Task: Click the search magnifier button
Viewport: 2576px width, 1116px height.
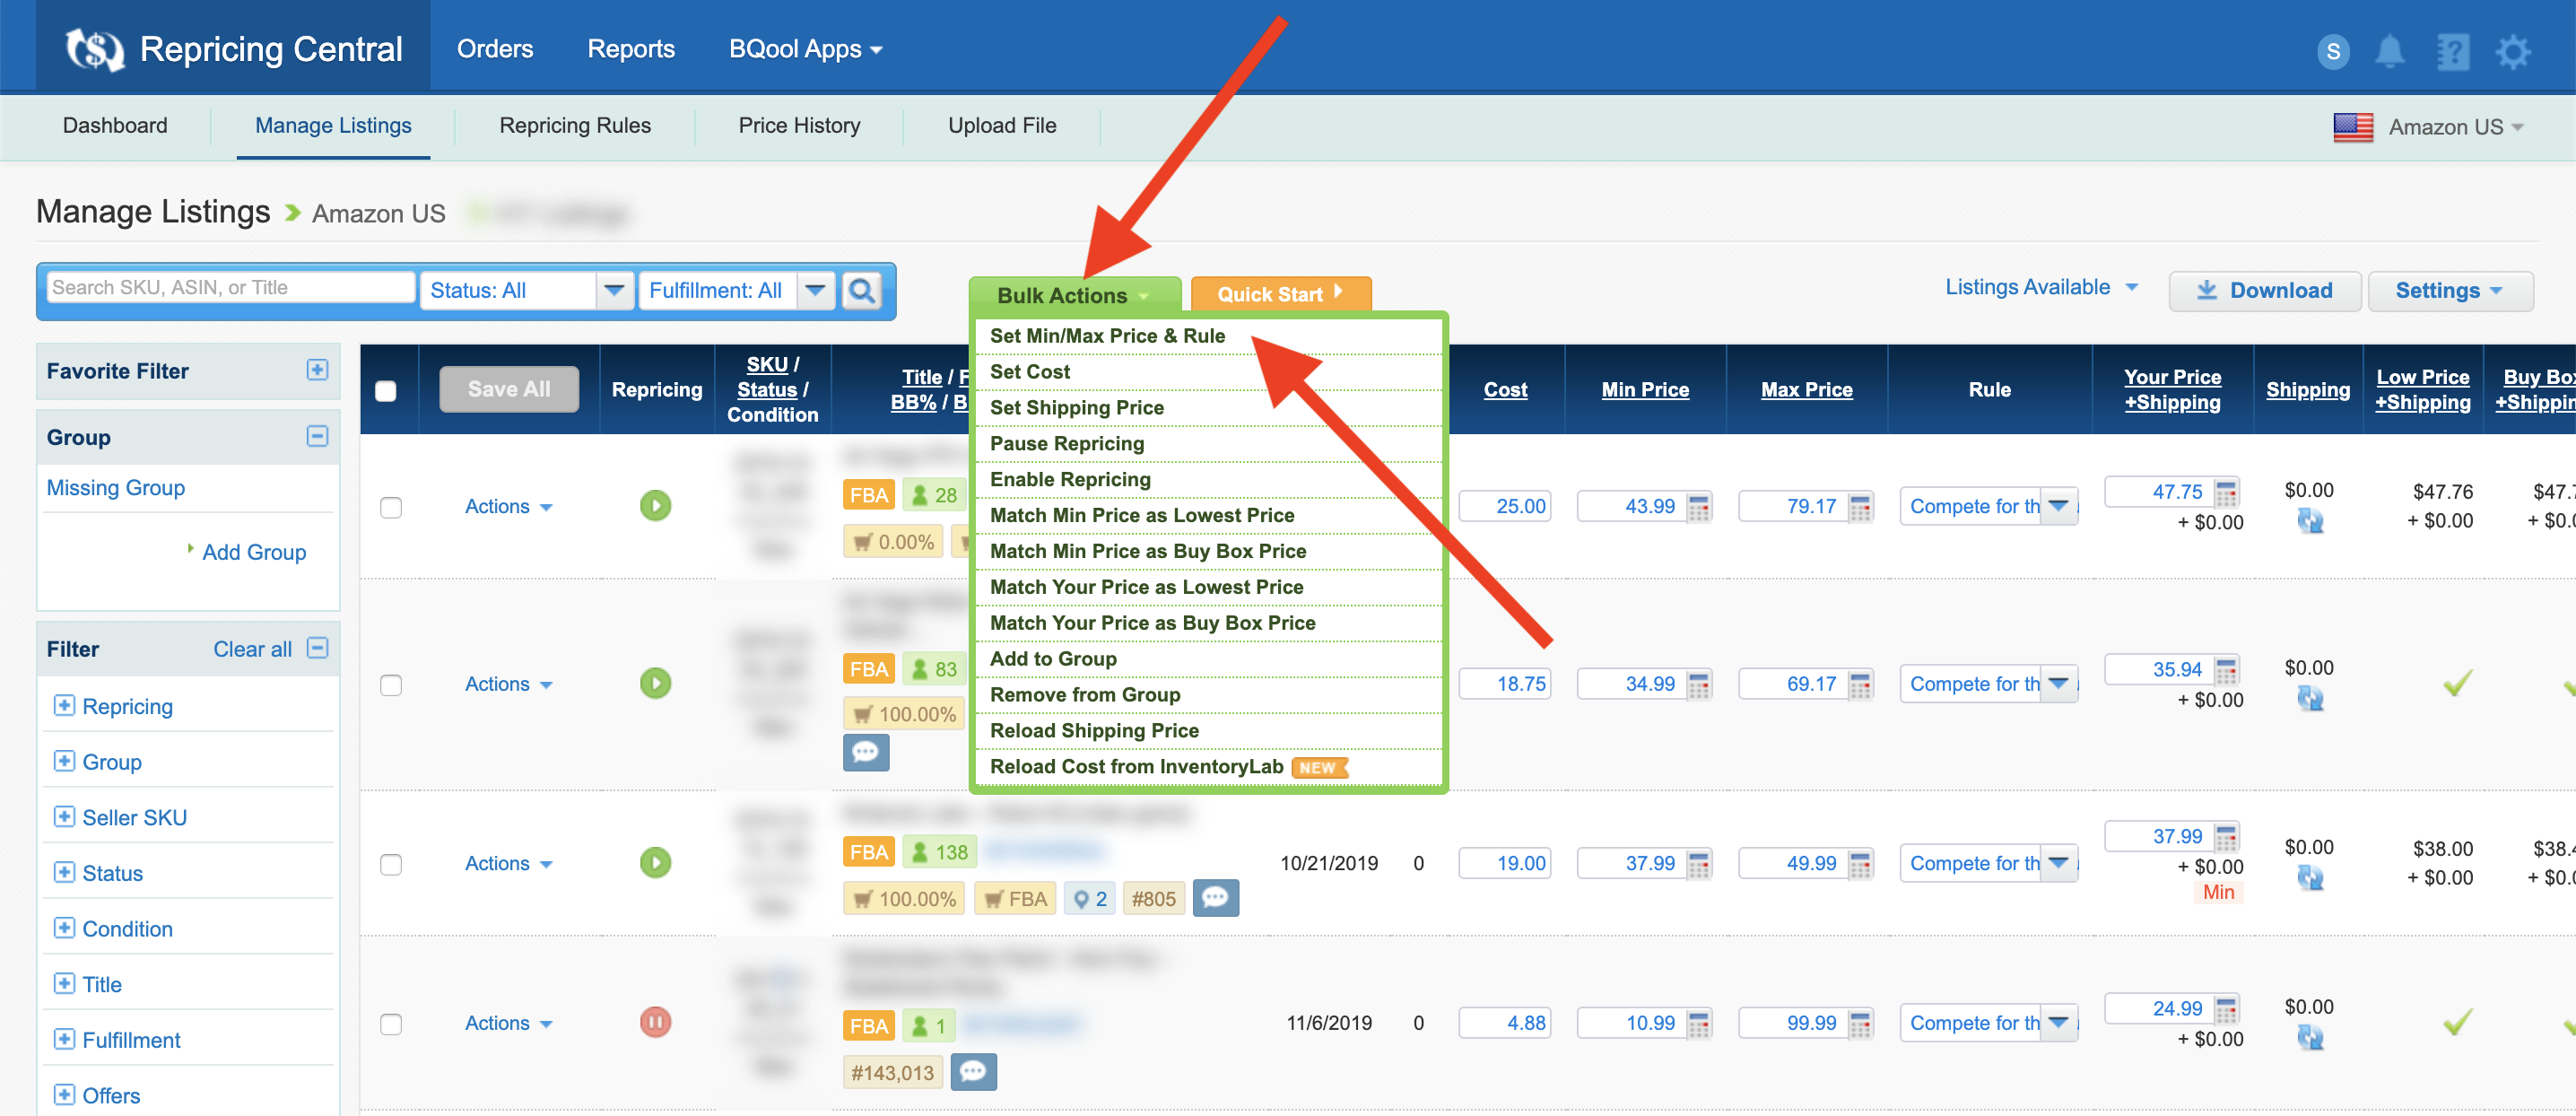Action: [x=861, y=290]
